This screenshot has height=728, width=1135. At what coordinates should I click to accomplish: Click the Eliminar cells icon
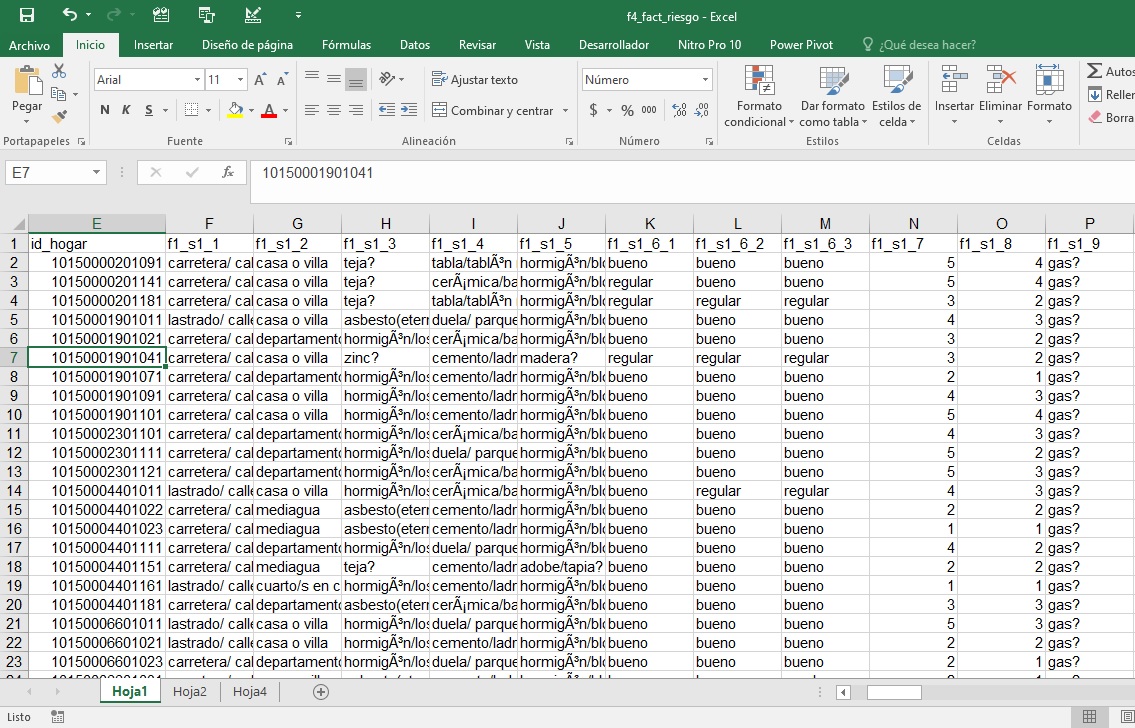click(x=1000, y=79)
